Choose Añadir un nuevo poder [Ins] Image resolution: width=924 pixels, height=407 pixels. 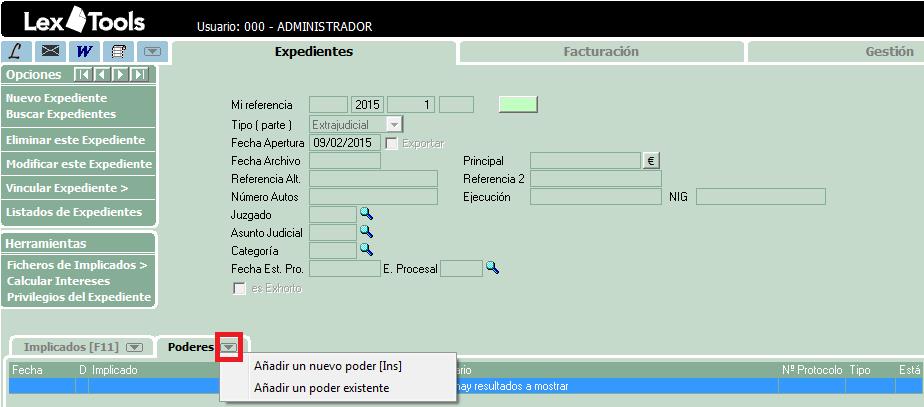click(327, 366)
